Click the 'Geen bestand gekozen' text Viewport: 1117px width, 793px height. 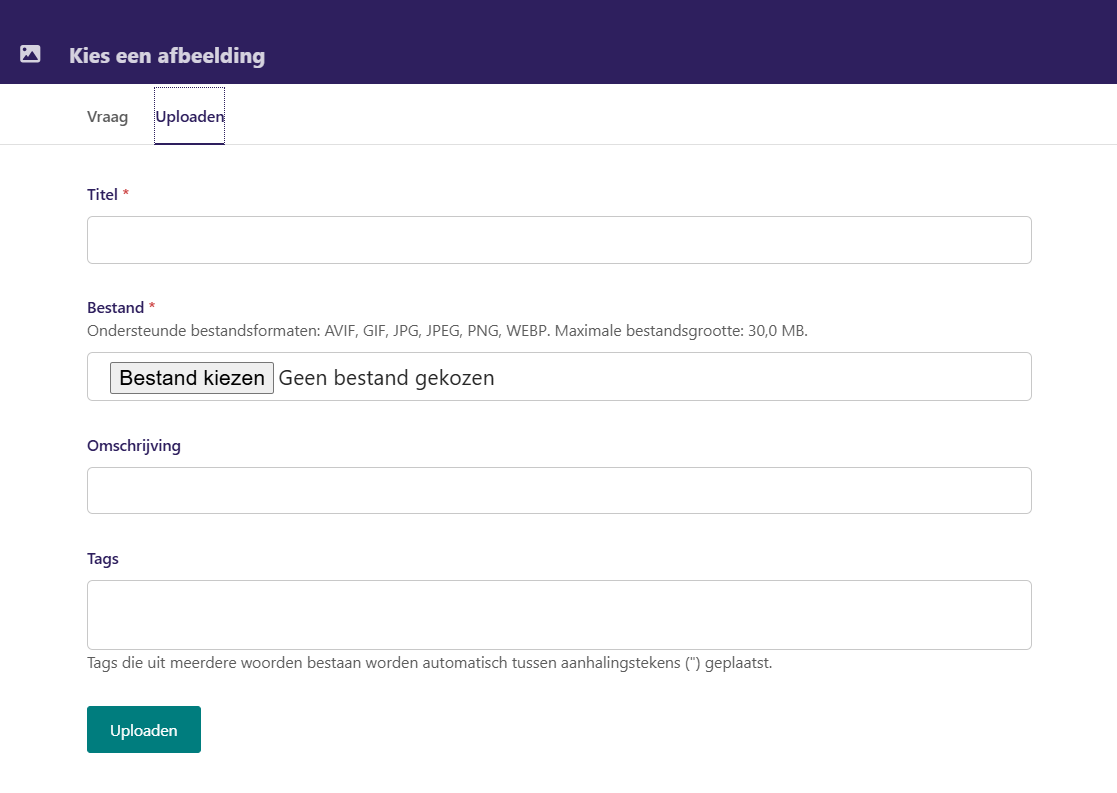(386, 378)
